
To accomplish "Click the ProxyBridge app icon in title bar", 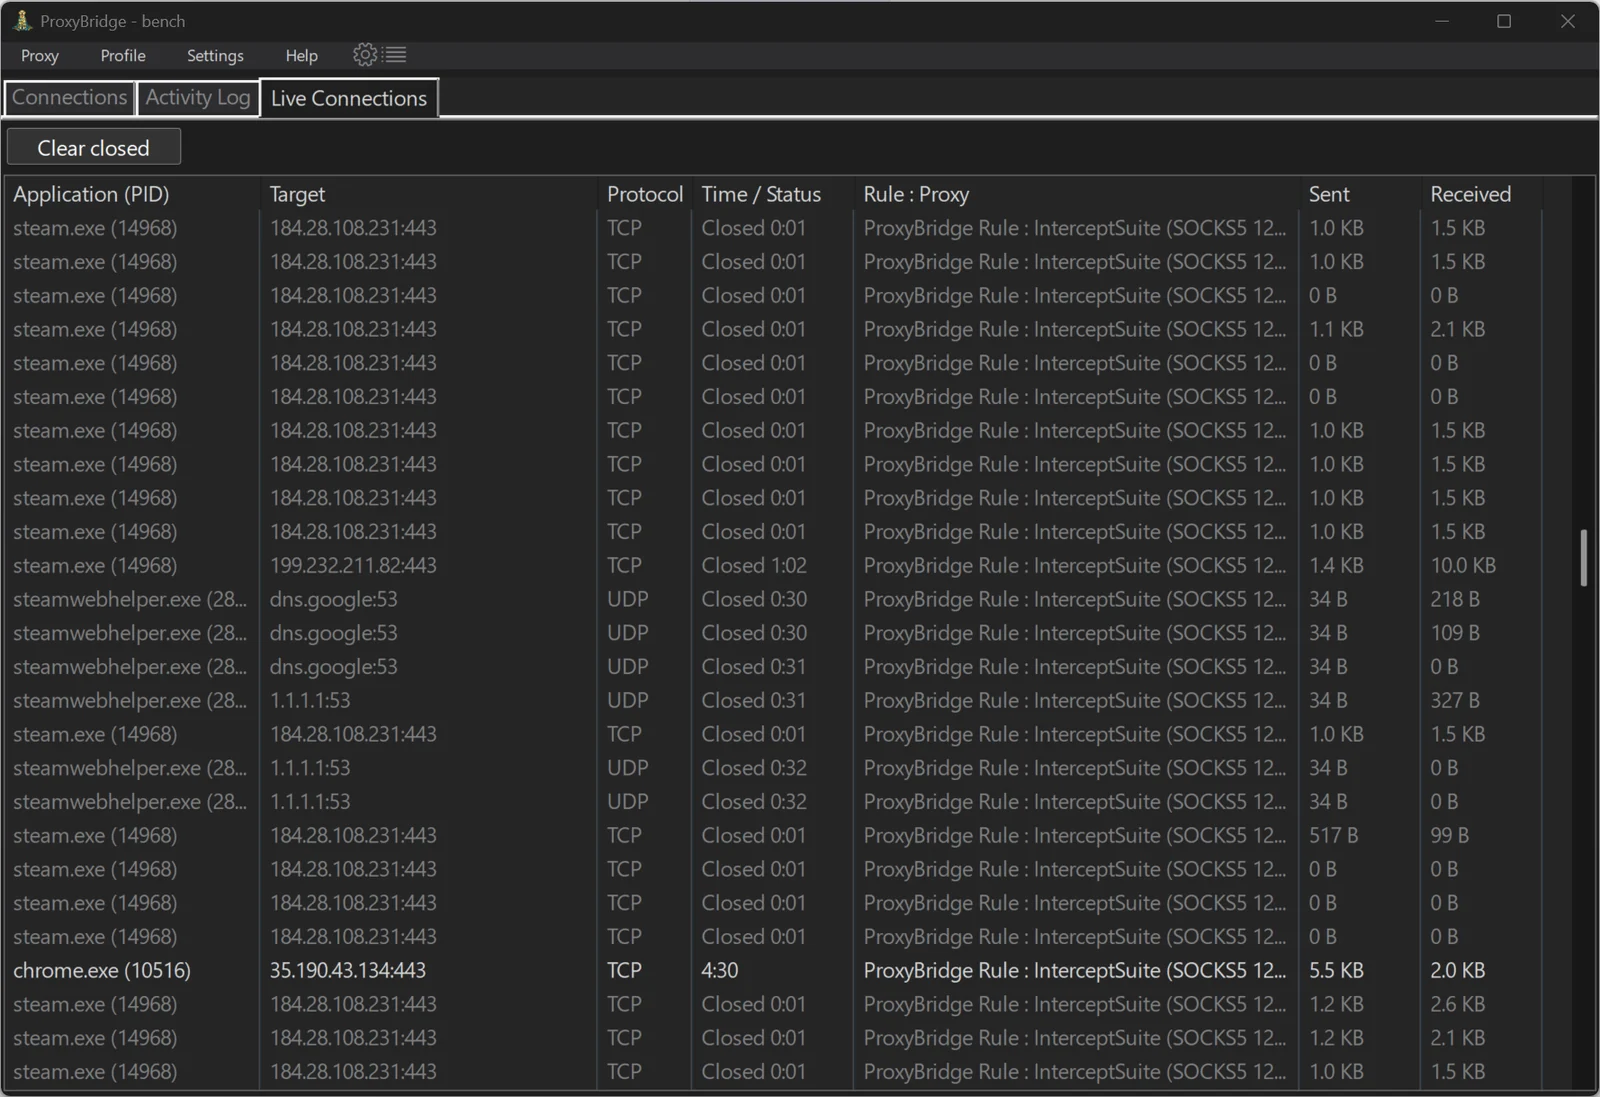I will pyautogui.click(x=22, y=21).
